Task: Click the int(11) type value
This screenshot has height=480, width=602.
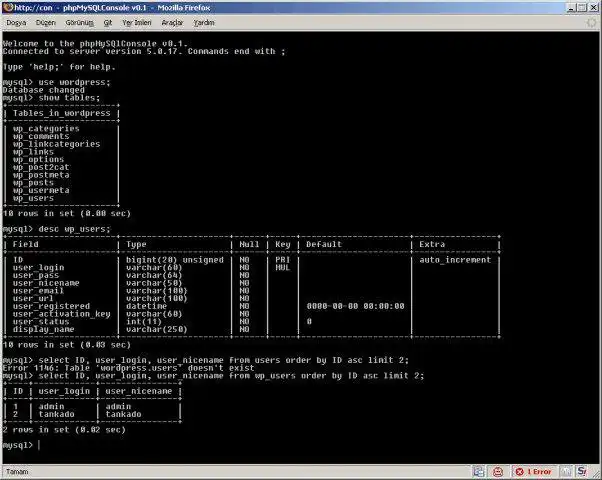Action: click(x=144, y=321)
